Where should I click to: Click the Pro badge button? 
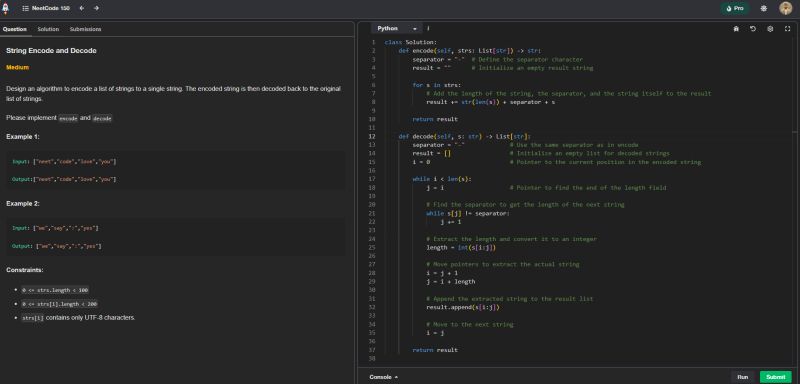point(735,9)
